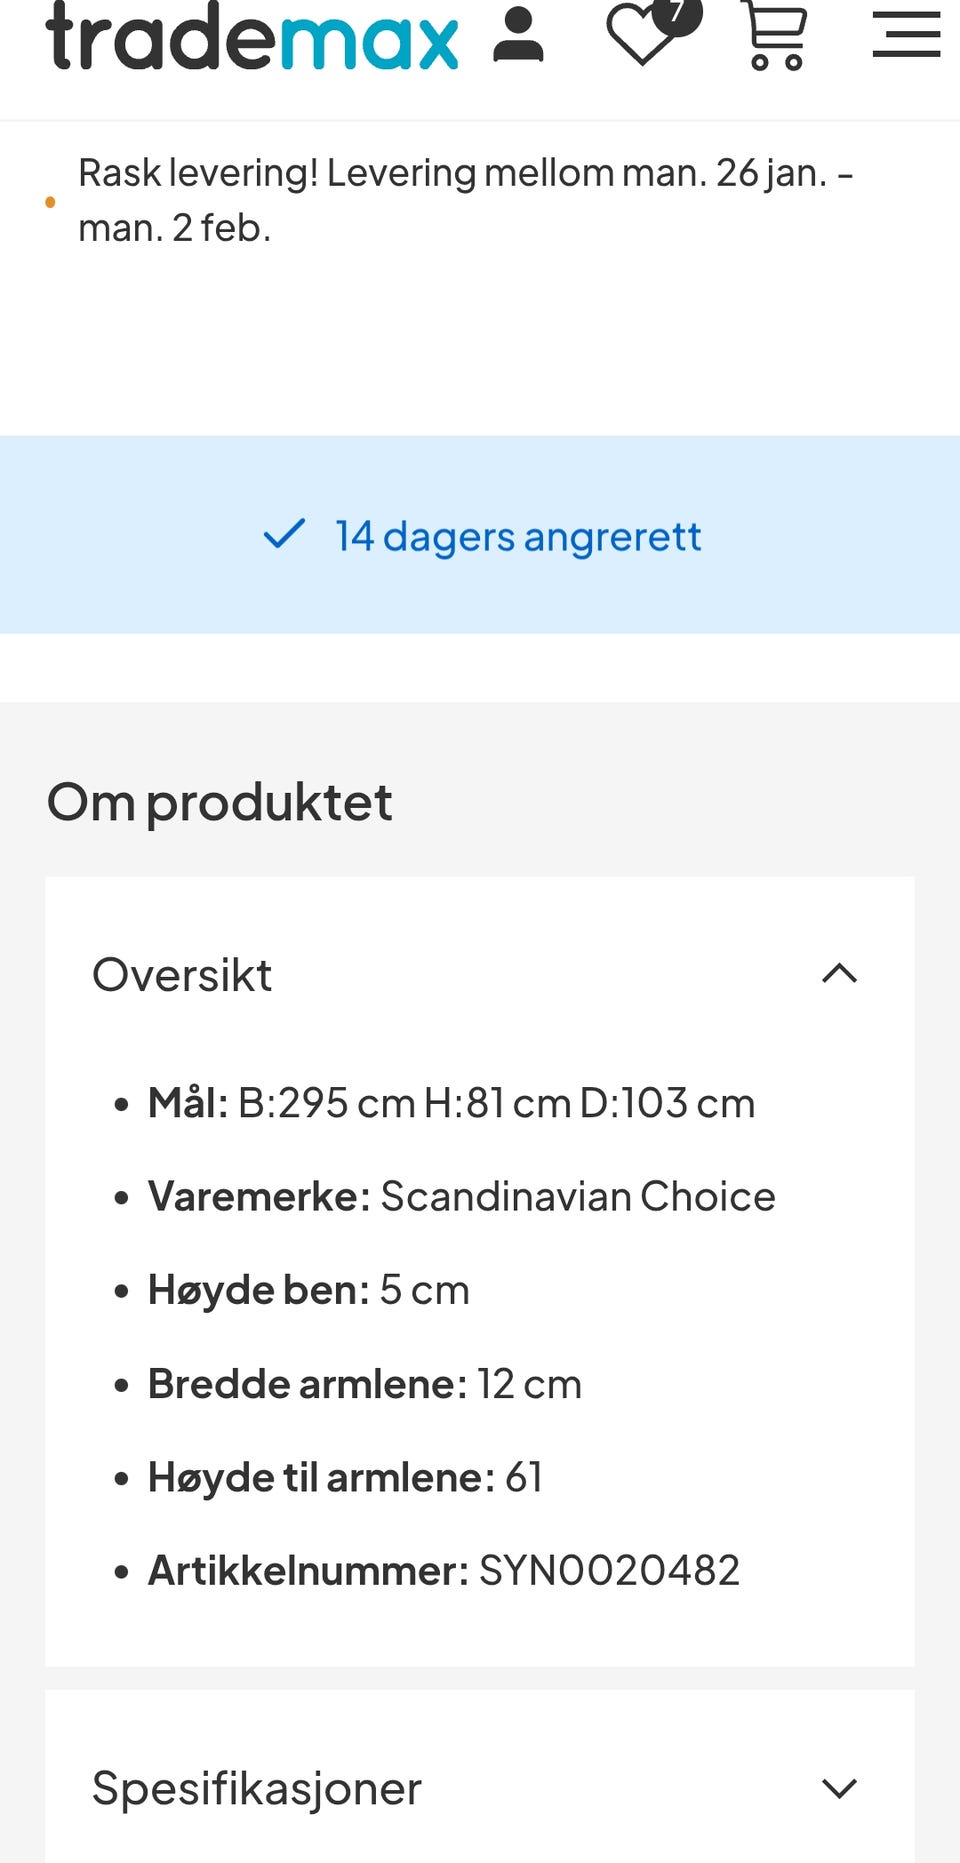Select the Oversikt section header
The width and height of the screenshot is (960, 1863).
point(183,973)
